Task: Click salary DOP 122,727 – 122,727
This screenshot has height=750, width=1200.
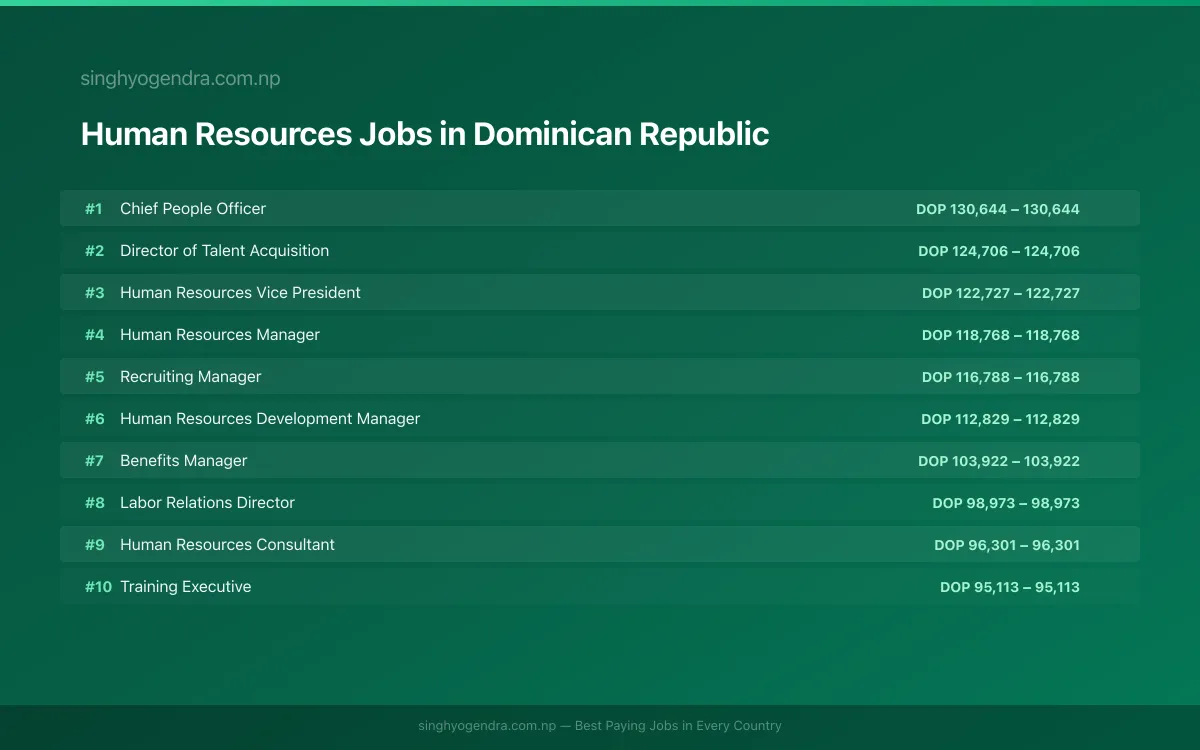Action: [x=1001, y=293]
